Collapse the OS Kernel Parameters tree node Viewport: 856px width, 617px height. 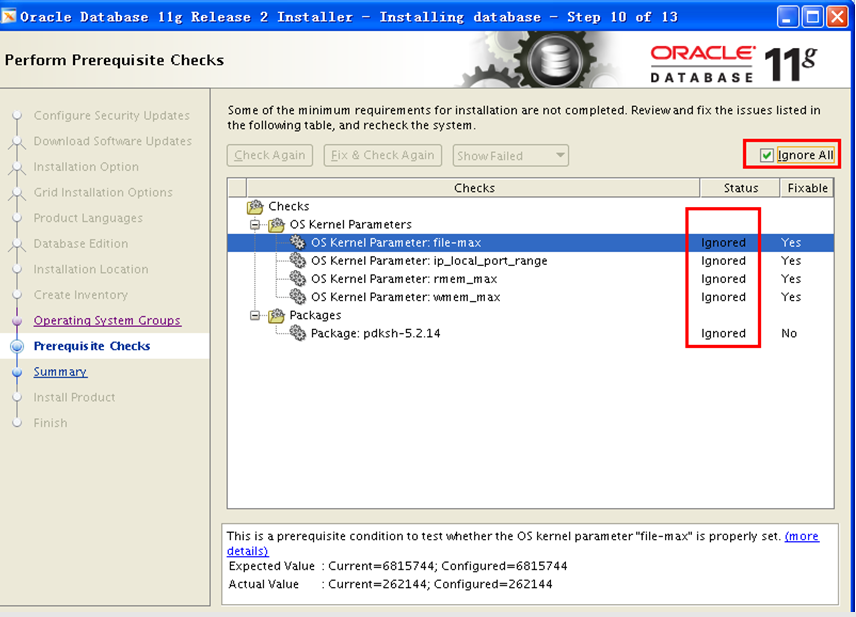click(254, 224)
